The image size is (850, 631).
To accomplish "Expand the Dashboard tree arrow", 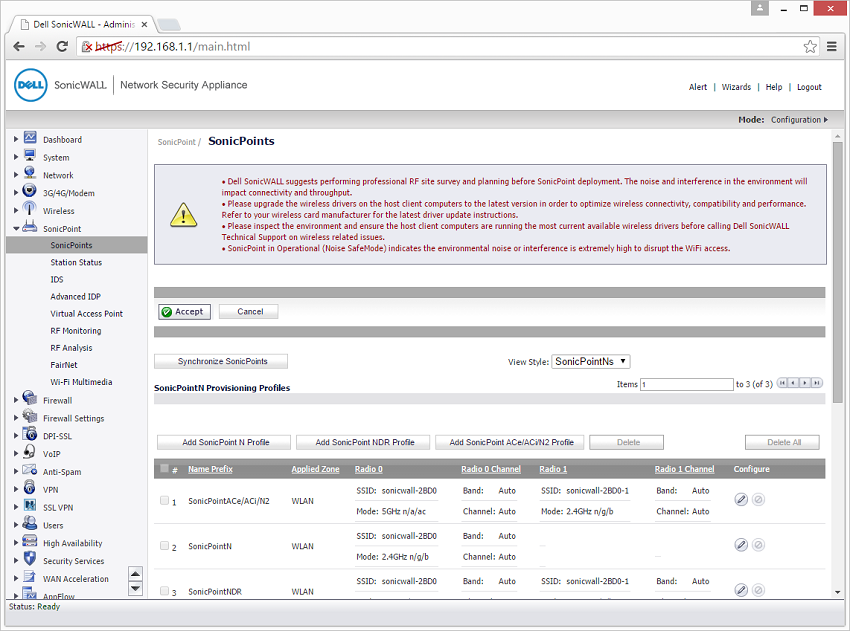I will pyautogui.click(x=16, y=139).
